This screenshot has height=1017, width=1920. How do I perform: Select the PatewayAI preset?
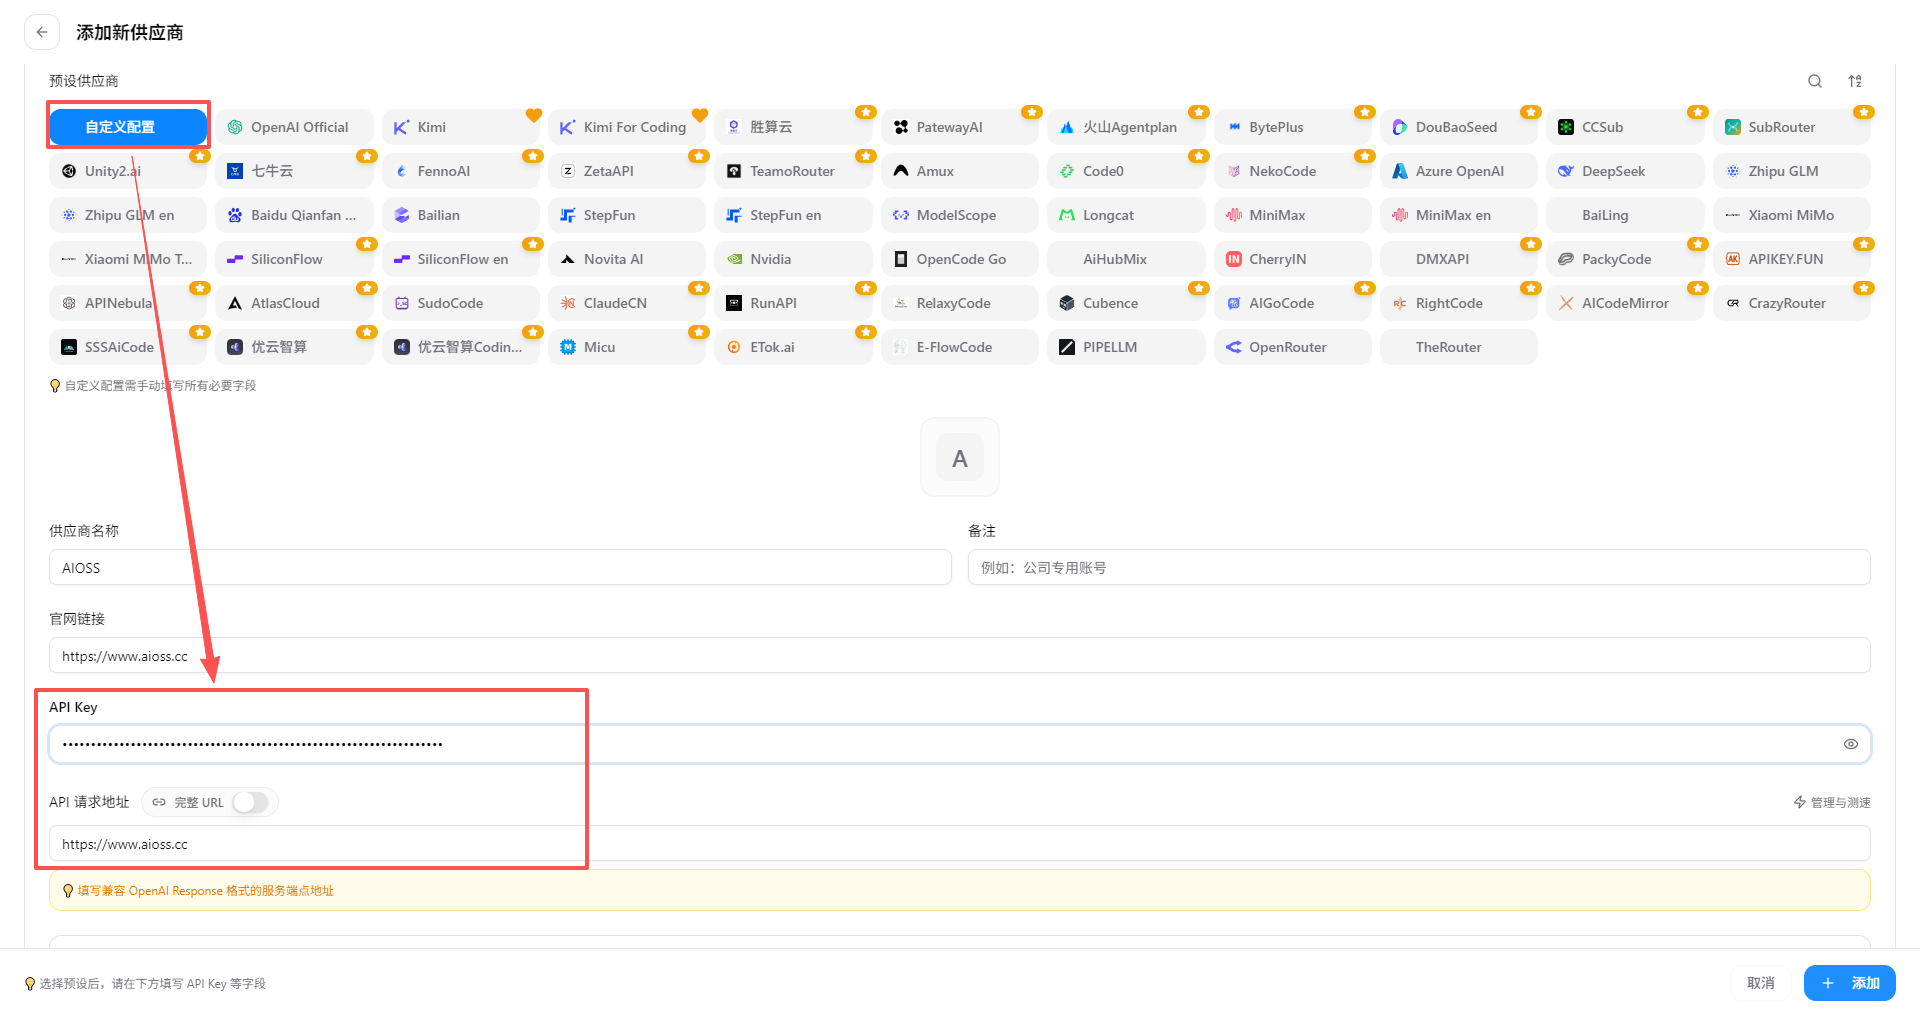coord(960,127)
